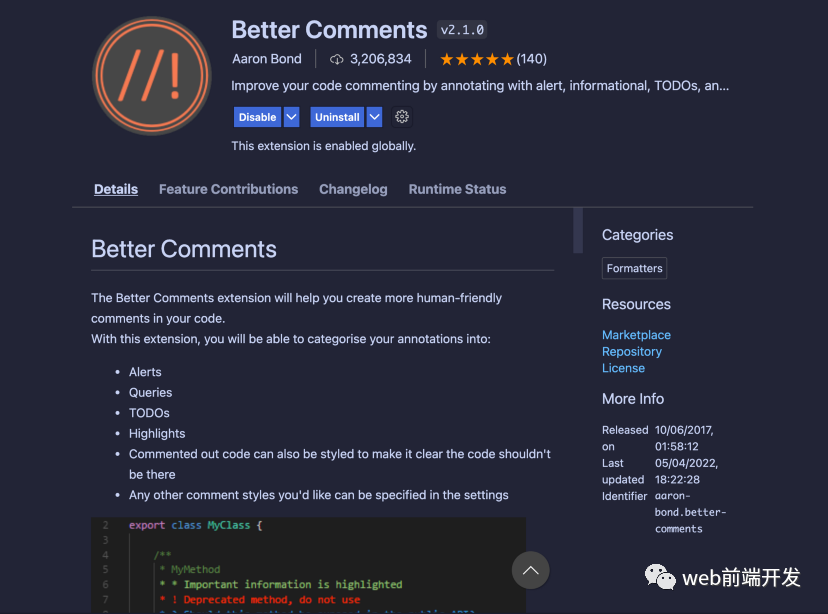Expand the Uninstall dropdown arrow
Viewport: 828px width, 614px height.
point(374,117)
